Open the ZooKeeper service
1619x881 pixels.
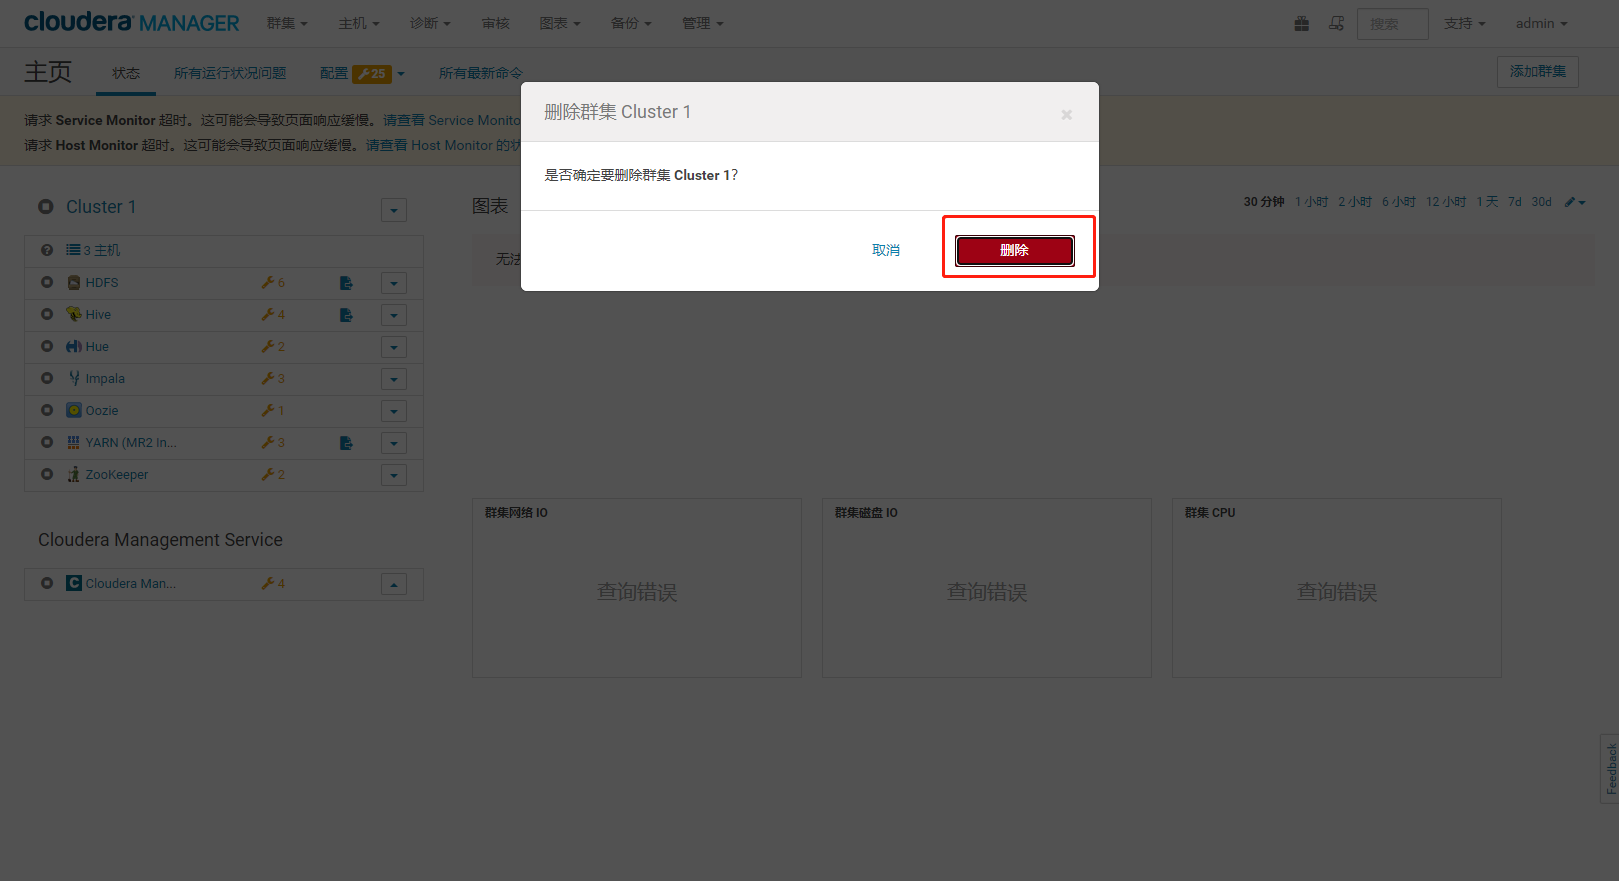click(117, 475)
